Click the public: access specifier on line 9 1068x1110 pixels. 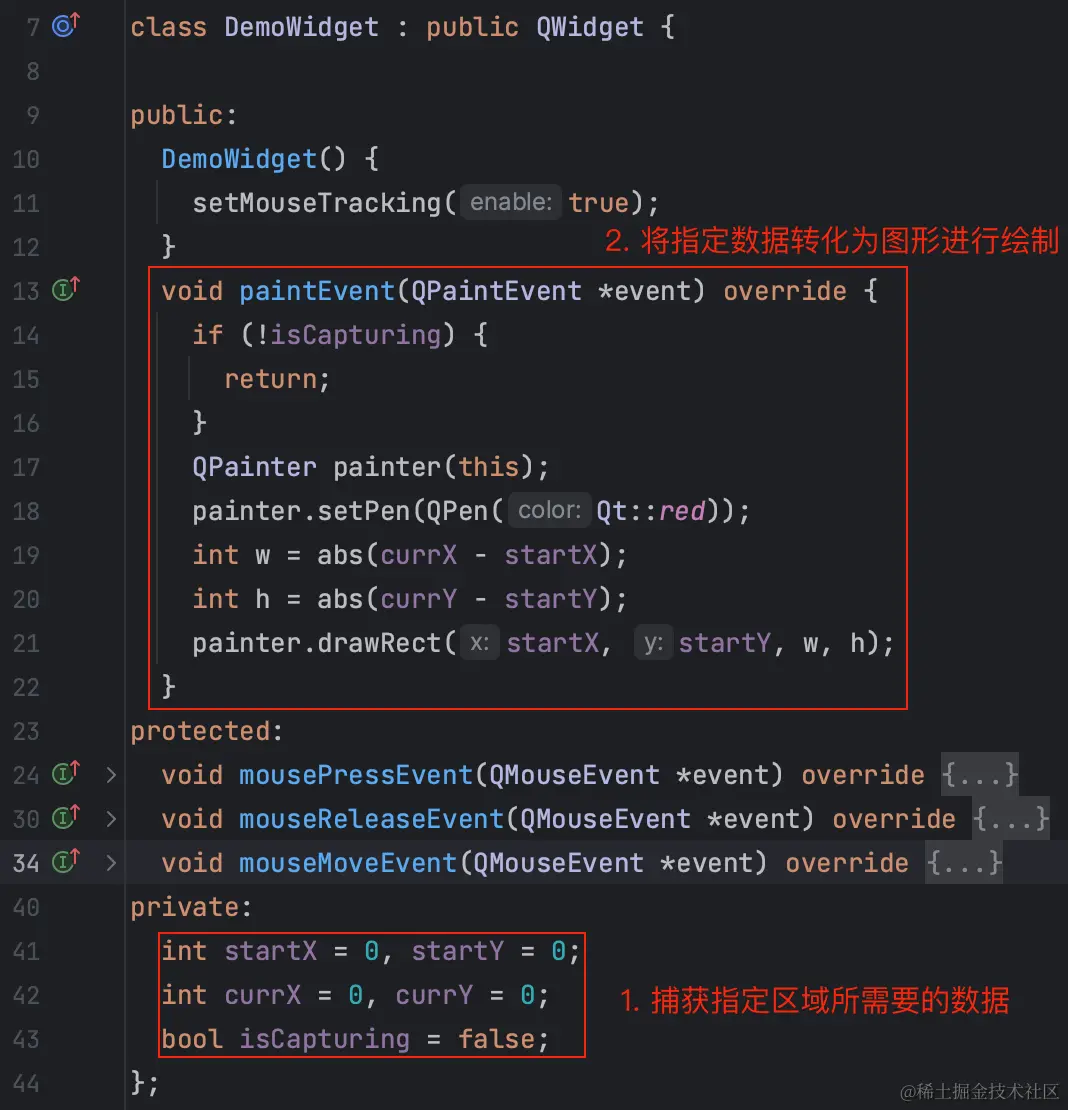(x=183, y=115)
